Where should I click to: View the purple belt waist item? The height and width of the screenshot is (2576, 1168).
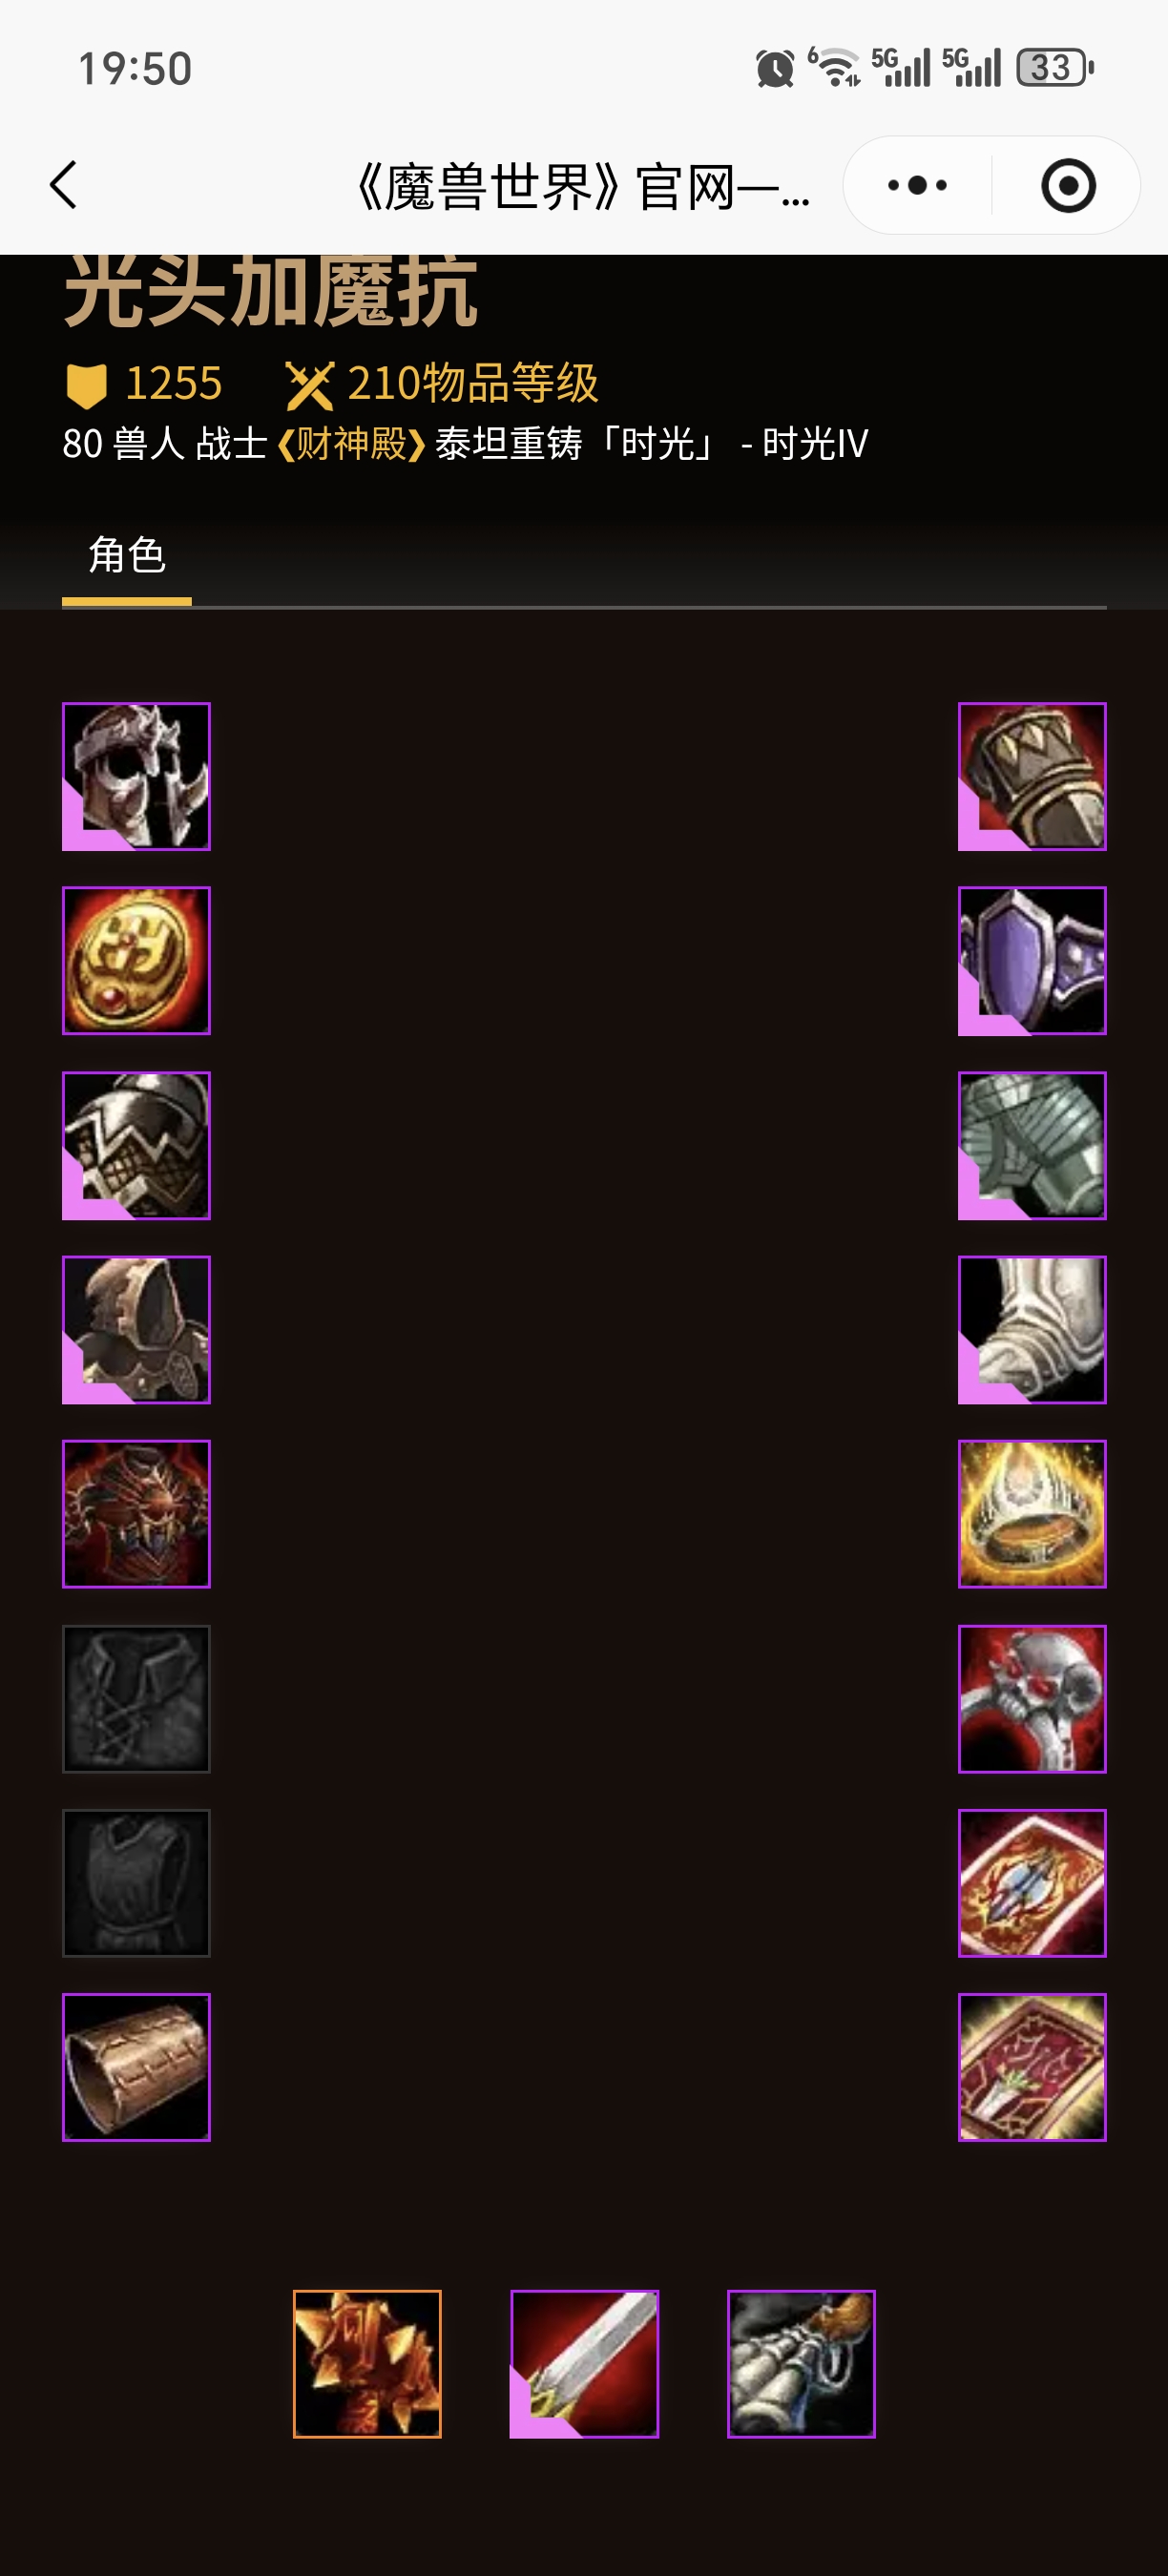(1032, 960)
